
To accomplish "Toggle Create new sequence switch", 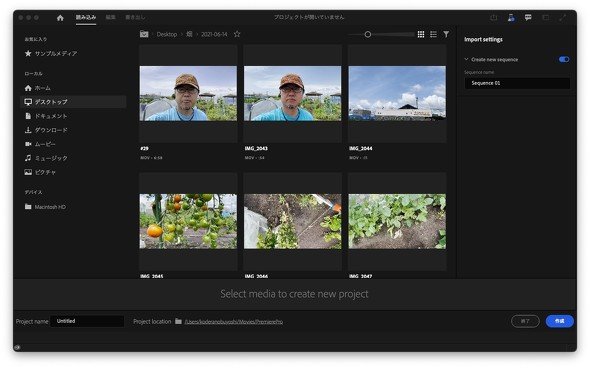I will click(564, 59).
